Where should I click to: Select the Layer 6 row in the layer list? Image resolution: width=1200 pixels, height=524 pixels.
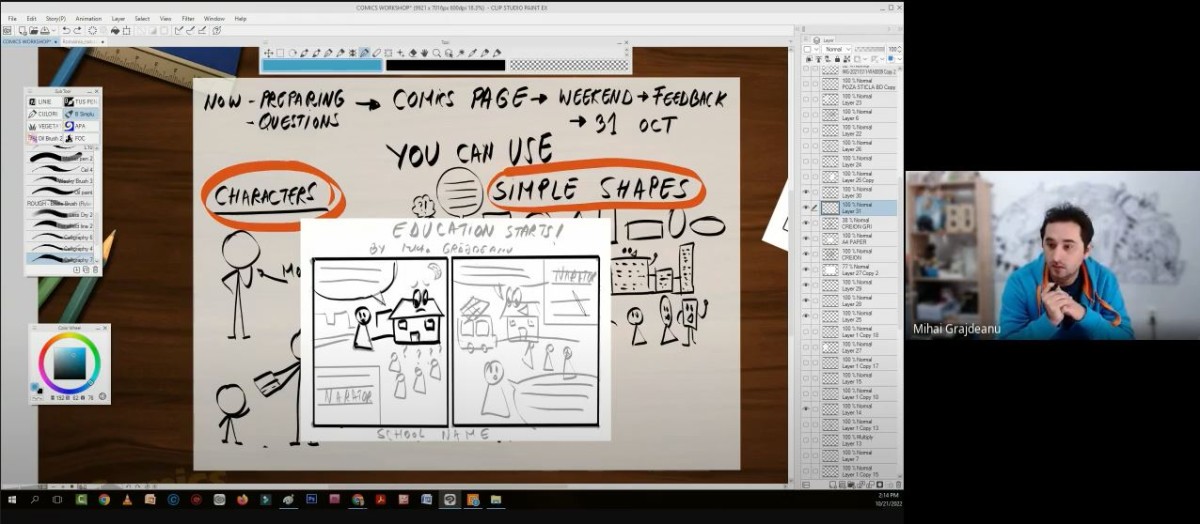click(x=860, y=116)
